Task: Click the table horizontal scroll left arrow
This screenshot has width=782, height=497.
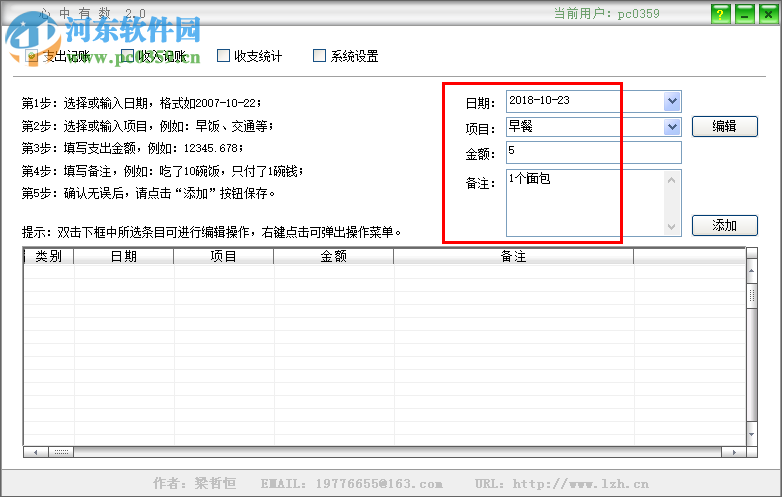Action: (36, 452)
